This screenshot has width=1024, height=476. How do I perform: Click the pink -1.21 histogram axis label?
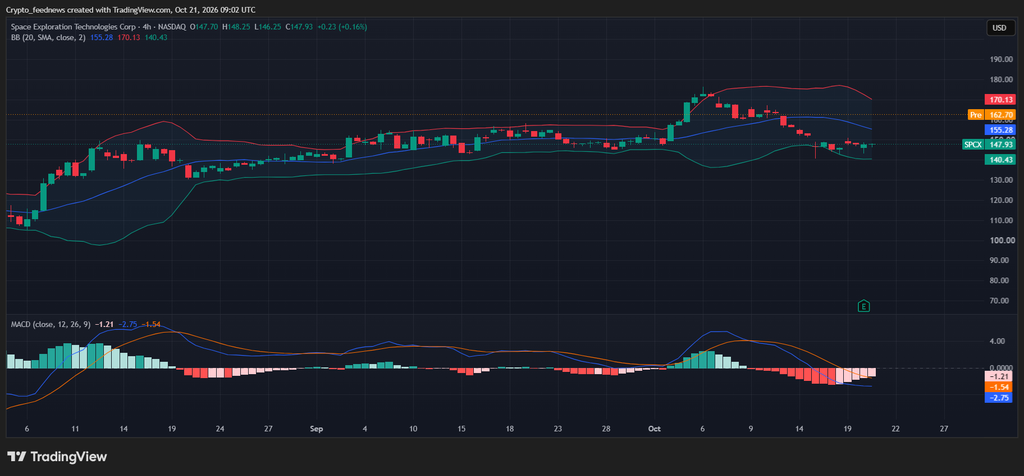tap(1000, 377)
